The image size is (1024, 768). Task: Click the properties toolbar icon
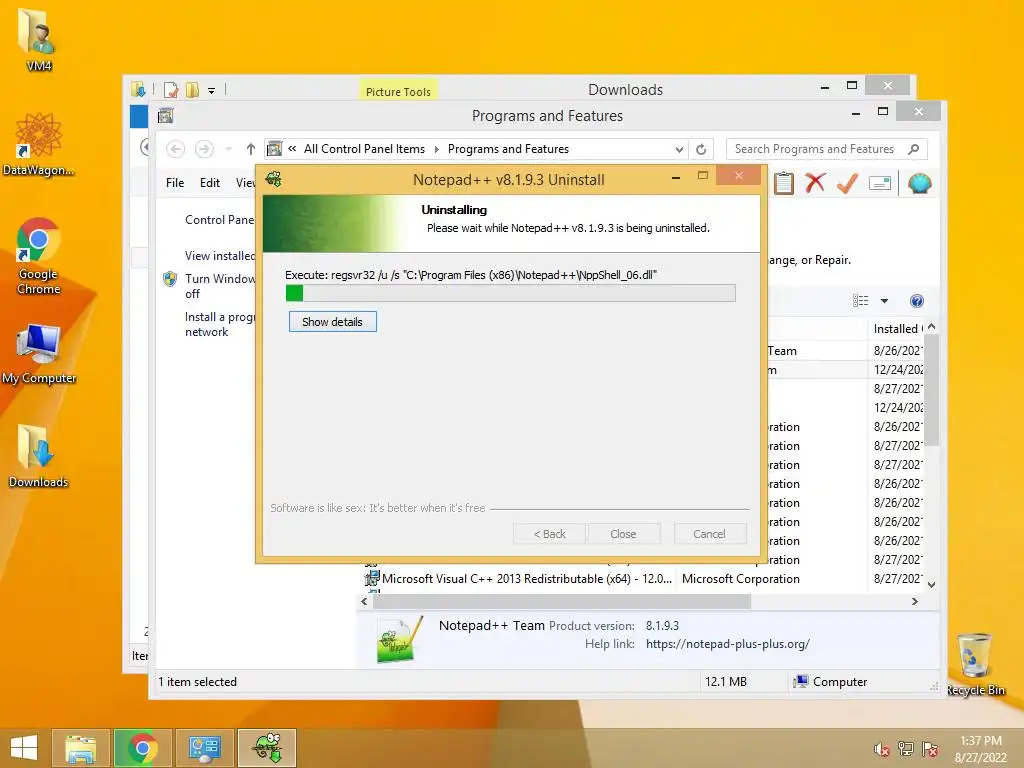[x=880, y=184]
